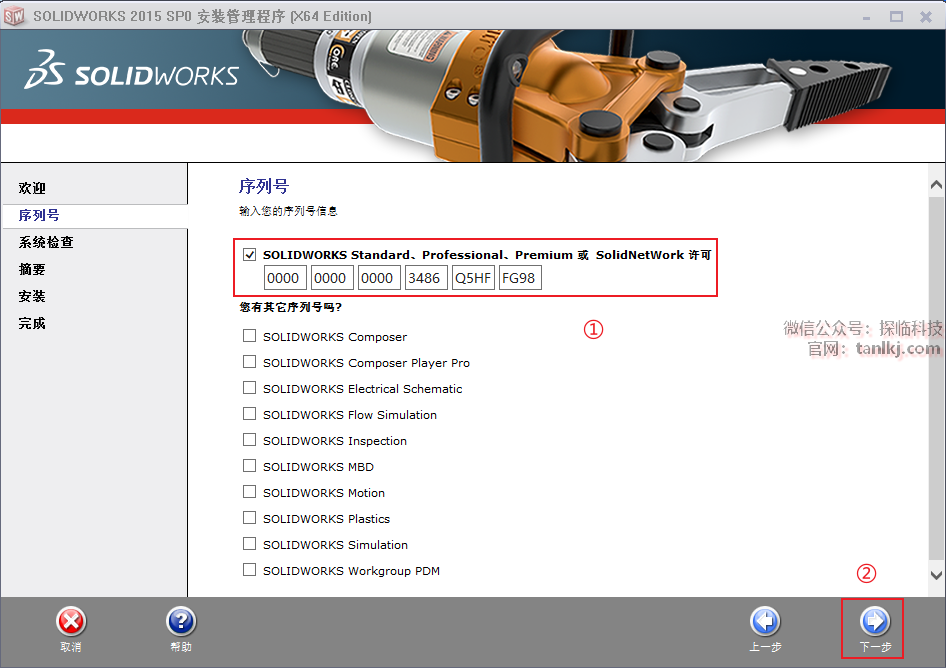This screenshot has width=946, height=668.
Task: Open the 系统检查 step in sidebar
Action: pyautogui.click(x=46, y=243)
